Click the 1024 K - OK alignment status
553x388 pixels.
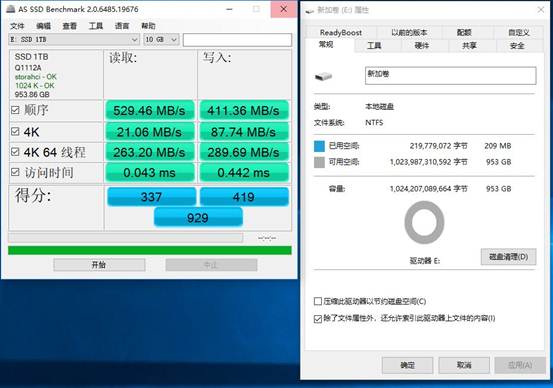pos(35,85)
